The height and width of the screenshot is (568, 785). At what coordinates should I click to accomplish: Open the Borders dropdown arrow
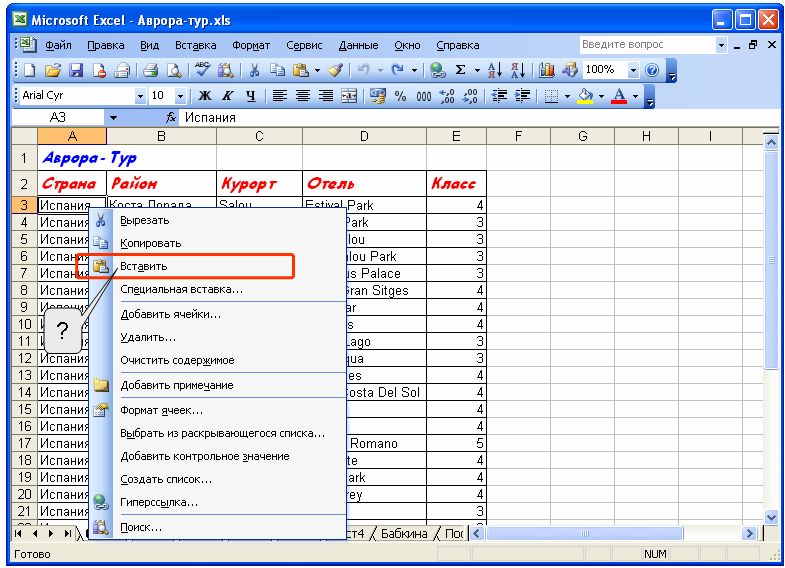pyautogui.click(x=567, y=96)
